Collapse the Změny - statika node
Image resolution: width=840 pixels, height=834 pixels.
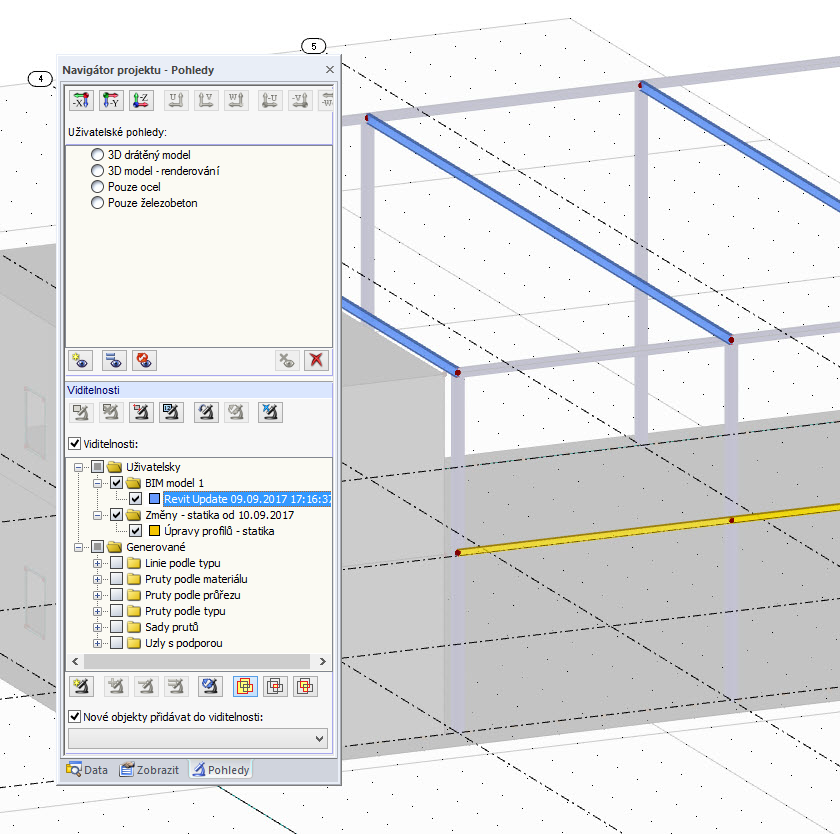tap(98, 515)
